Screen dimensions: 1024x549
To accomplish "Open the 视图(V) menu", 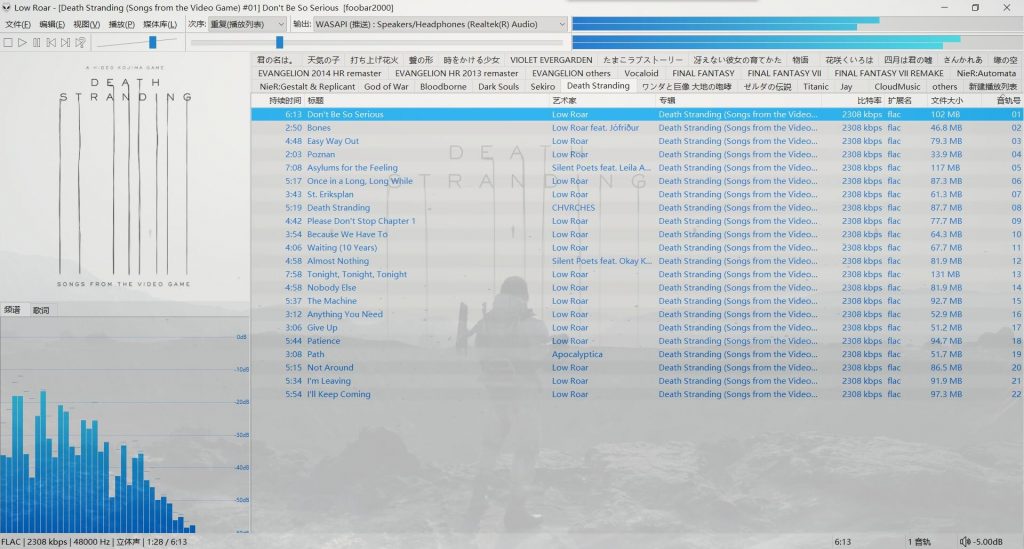I will [x=86, y=24].
